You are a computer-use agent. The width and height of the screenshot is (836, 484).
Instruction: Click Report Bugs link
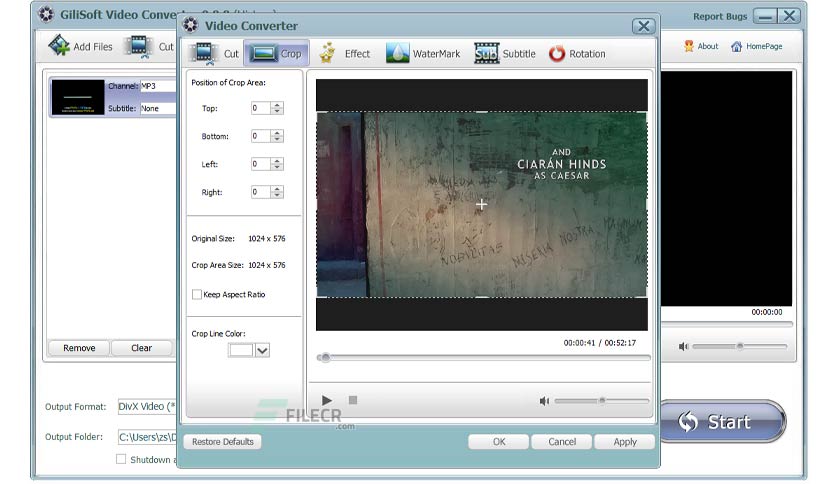tap(720, 17)
